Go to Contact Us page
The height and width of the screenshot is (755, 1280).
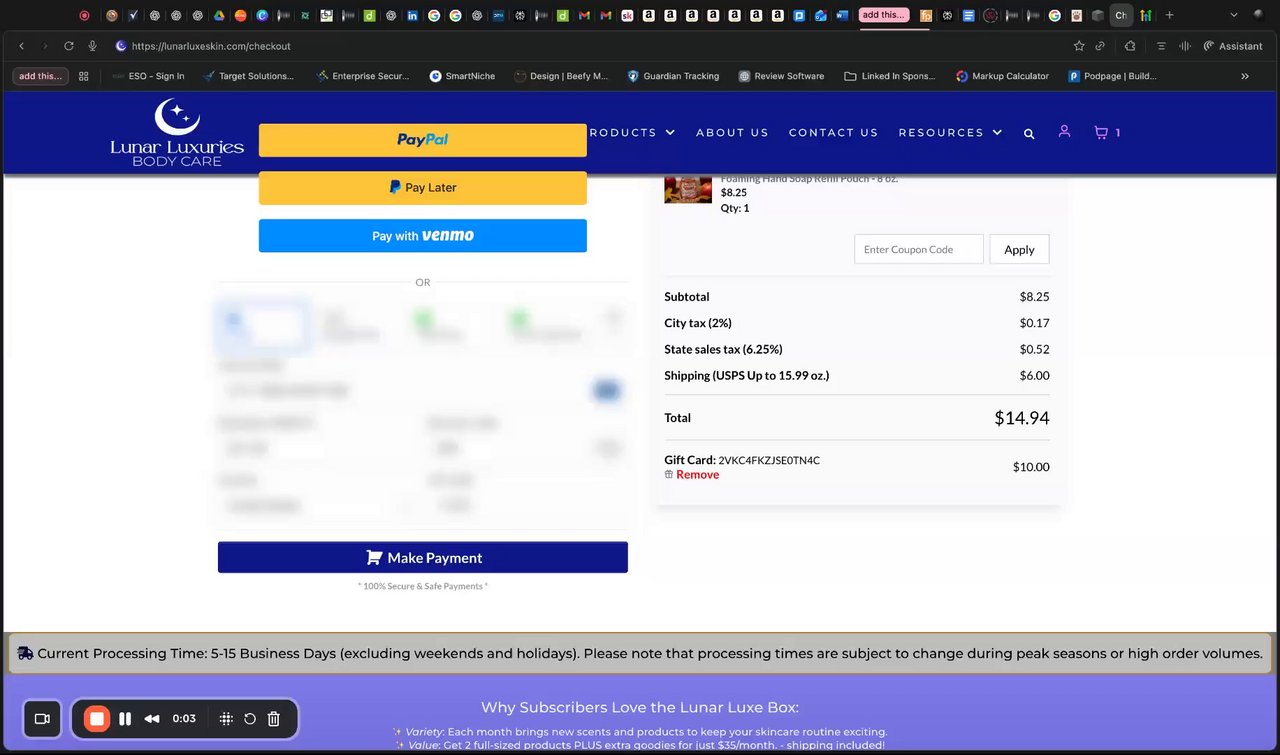point(833,132)
